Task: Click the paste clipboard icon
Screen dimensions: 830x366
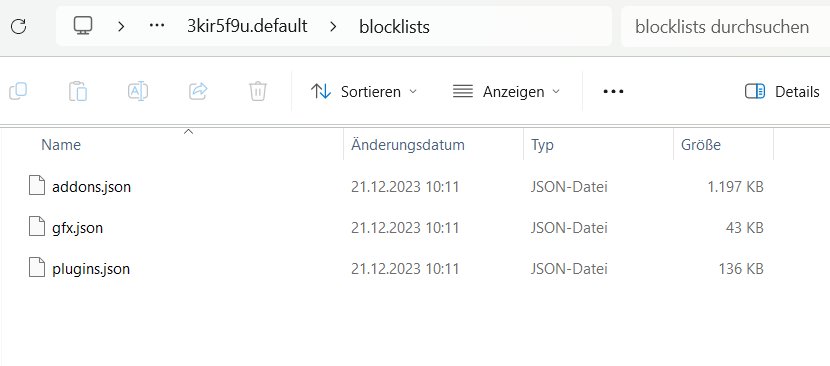Action: pyautogui.click(x=78, y=92)
